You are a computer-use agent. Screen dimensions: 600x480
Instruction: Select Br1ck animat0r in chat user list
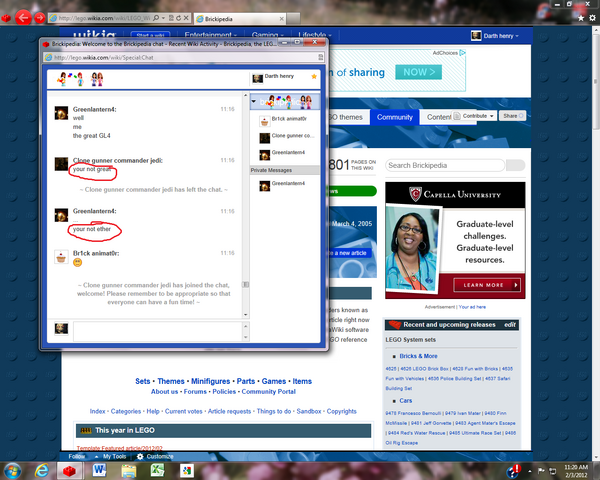284,121
